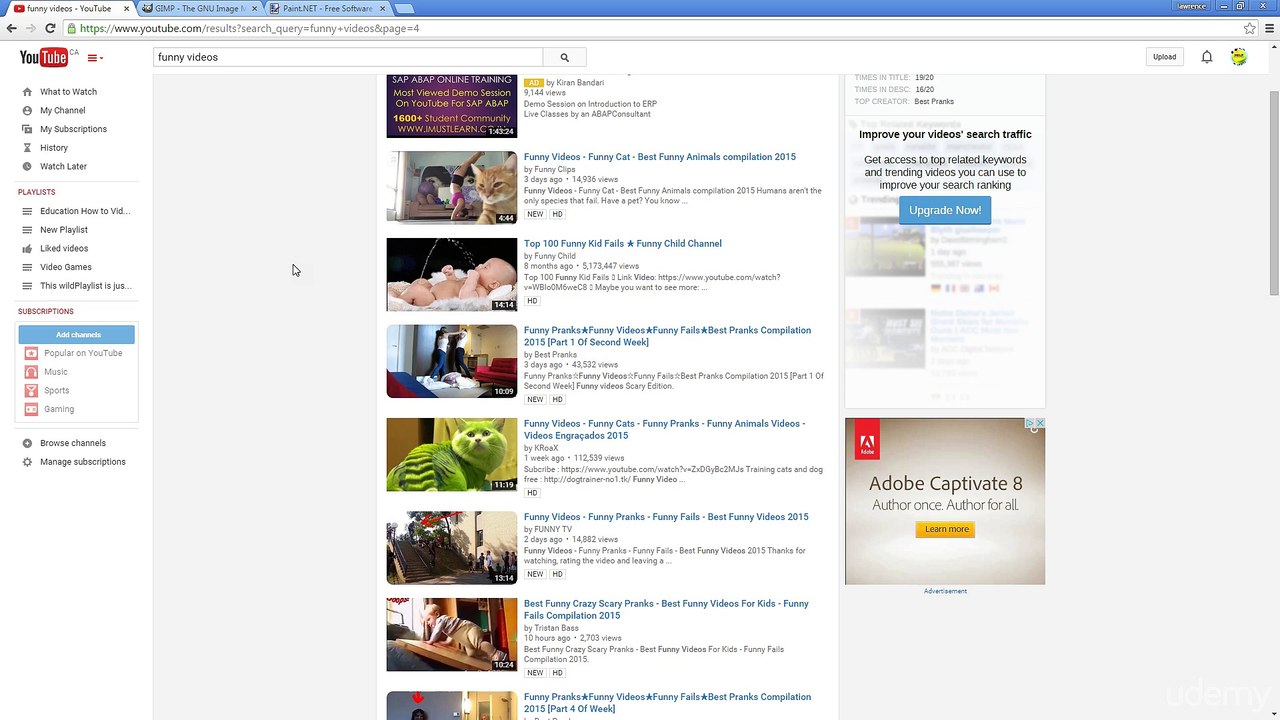Image resolution: width=1280 pixels, height=720 pixels.
Task: Switch to the Paint.NET browser tab
Action: click(x=327, y=8)
